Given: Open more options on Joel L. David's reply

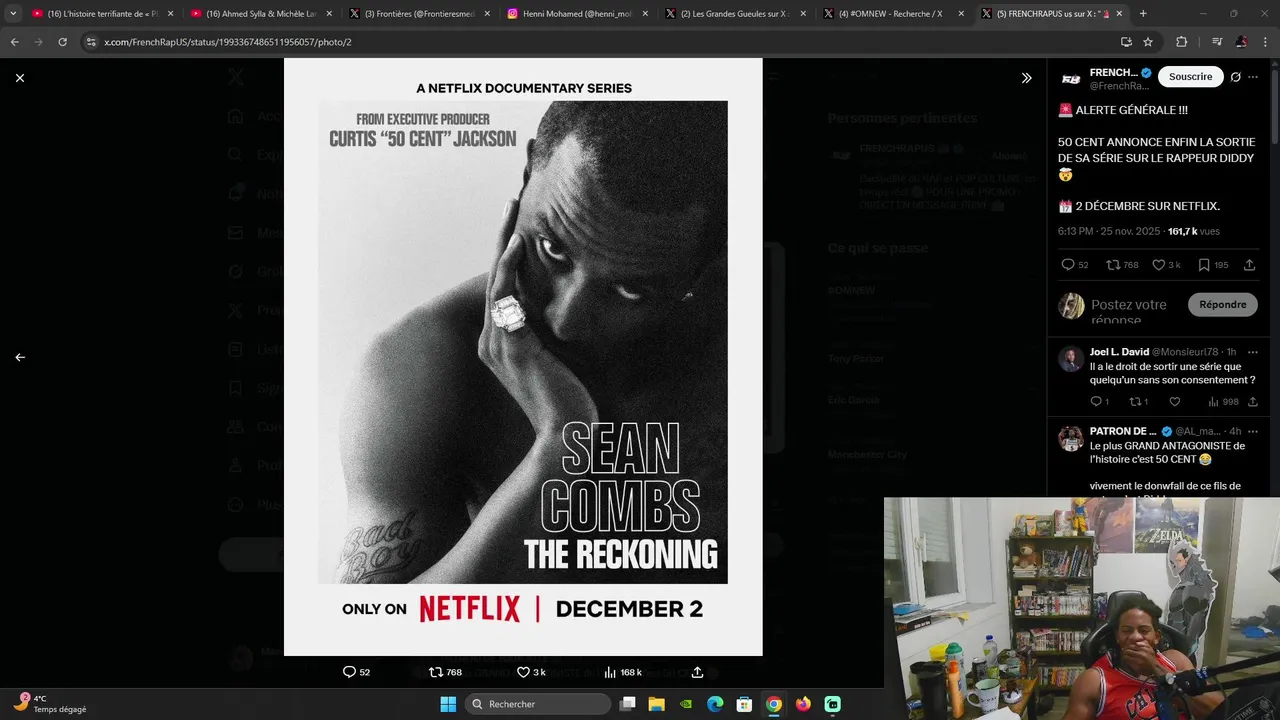Looking at the screenshot, I should 1253,352.
